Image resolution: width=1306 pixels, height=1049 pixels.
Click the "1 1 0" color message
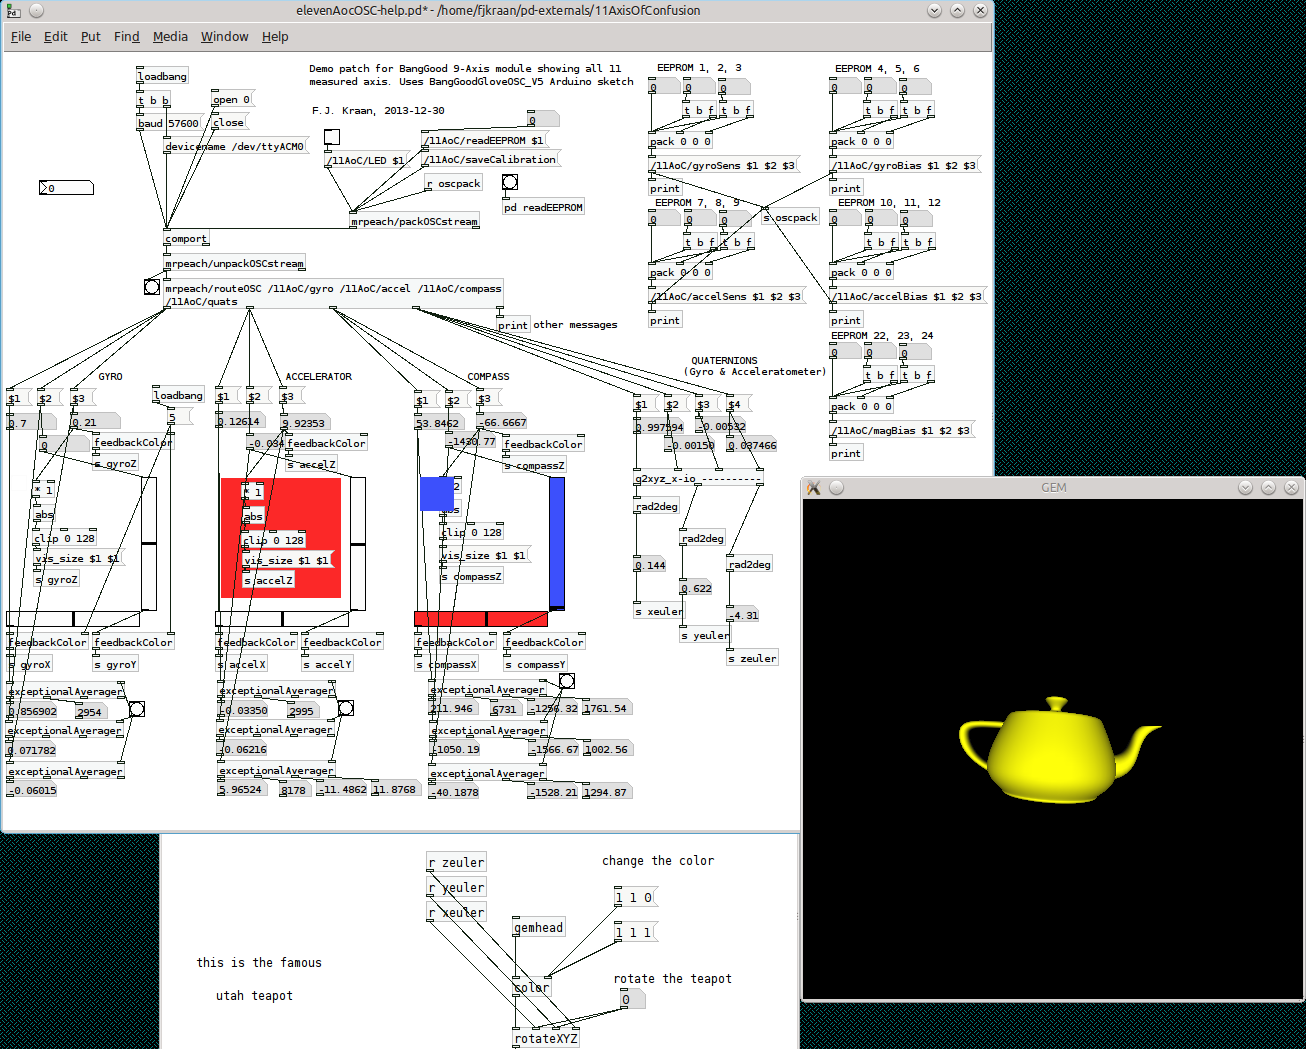click(x=634, y=897)
